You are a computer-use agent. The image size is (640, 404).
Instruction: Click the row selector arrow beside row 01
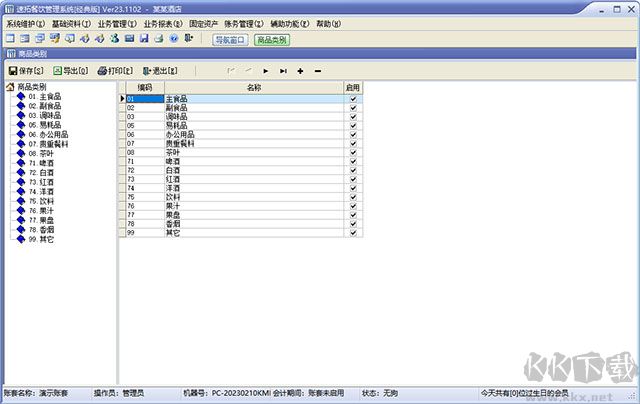tap(122, 99)
